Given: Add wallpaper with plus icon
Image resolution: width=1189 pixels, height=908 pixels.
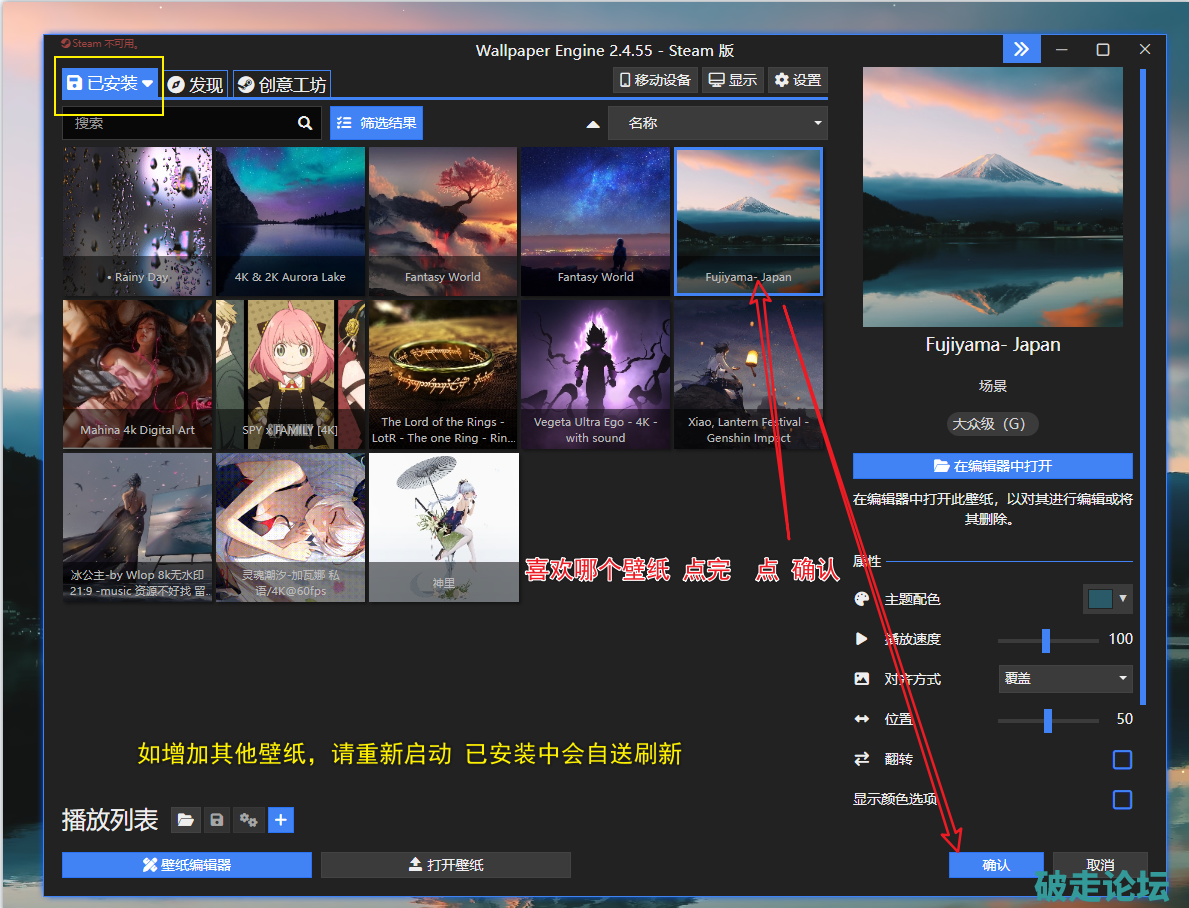Looking at the screenshot, I should coord(281,820).
